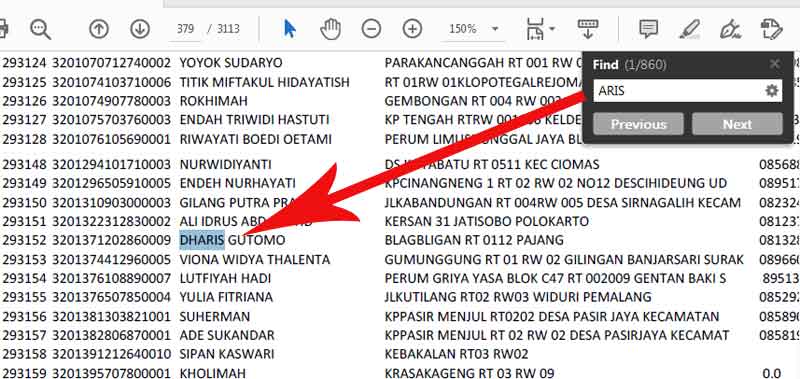Click the Next button in Find

point(737,124)
